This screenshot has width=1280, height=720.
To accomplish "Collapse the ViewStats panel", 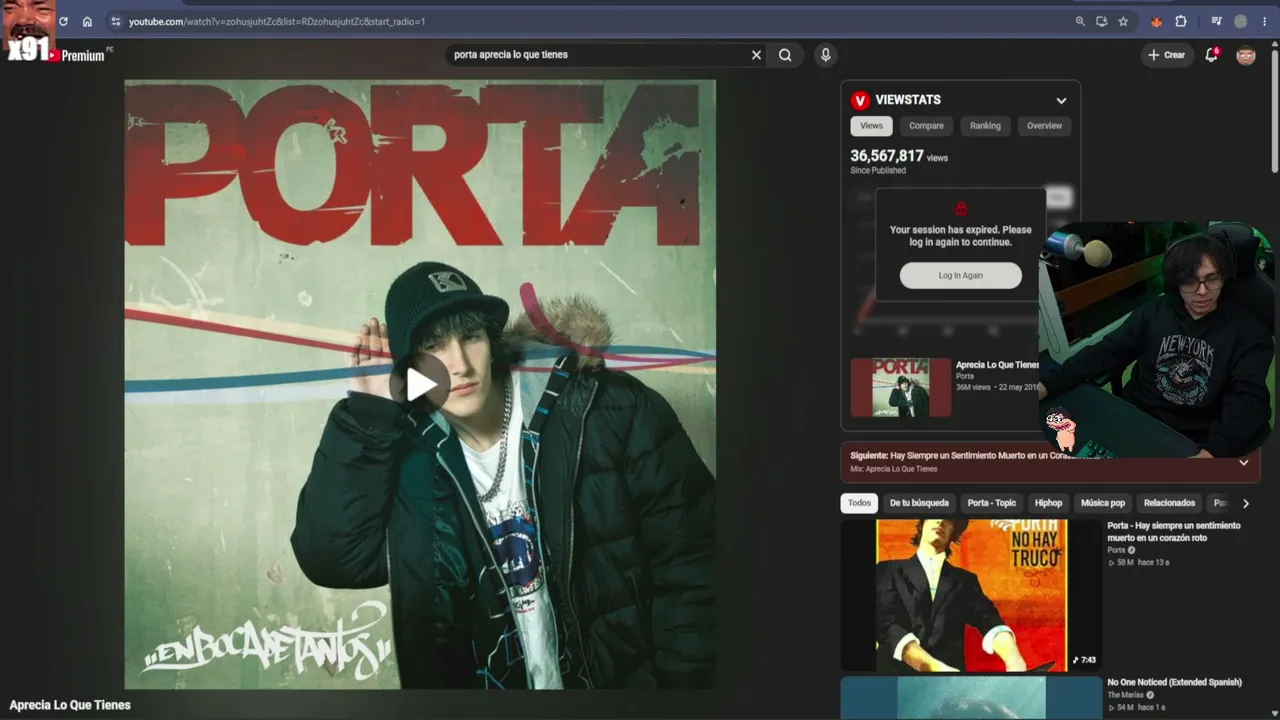I will click(1061, 100).
